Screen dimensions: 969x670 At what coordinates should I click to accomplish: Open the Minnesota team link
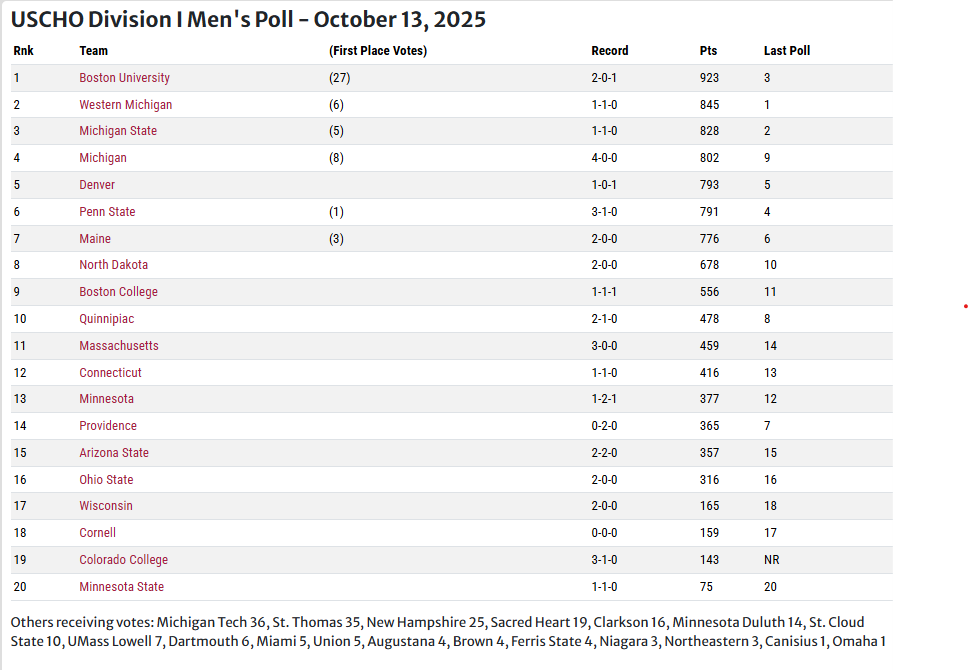(106, 399)
